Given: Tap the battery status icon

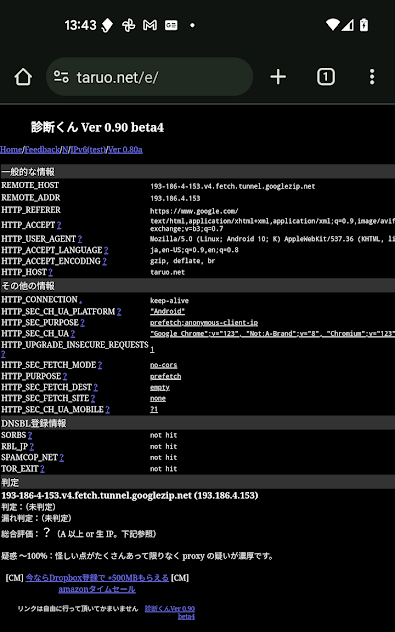Looking at the screenshot, I should pyautogui.click(x=364, y=25).
